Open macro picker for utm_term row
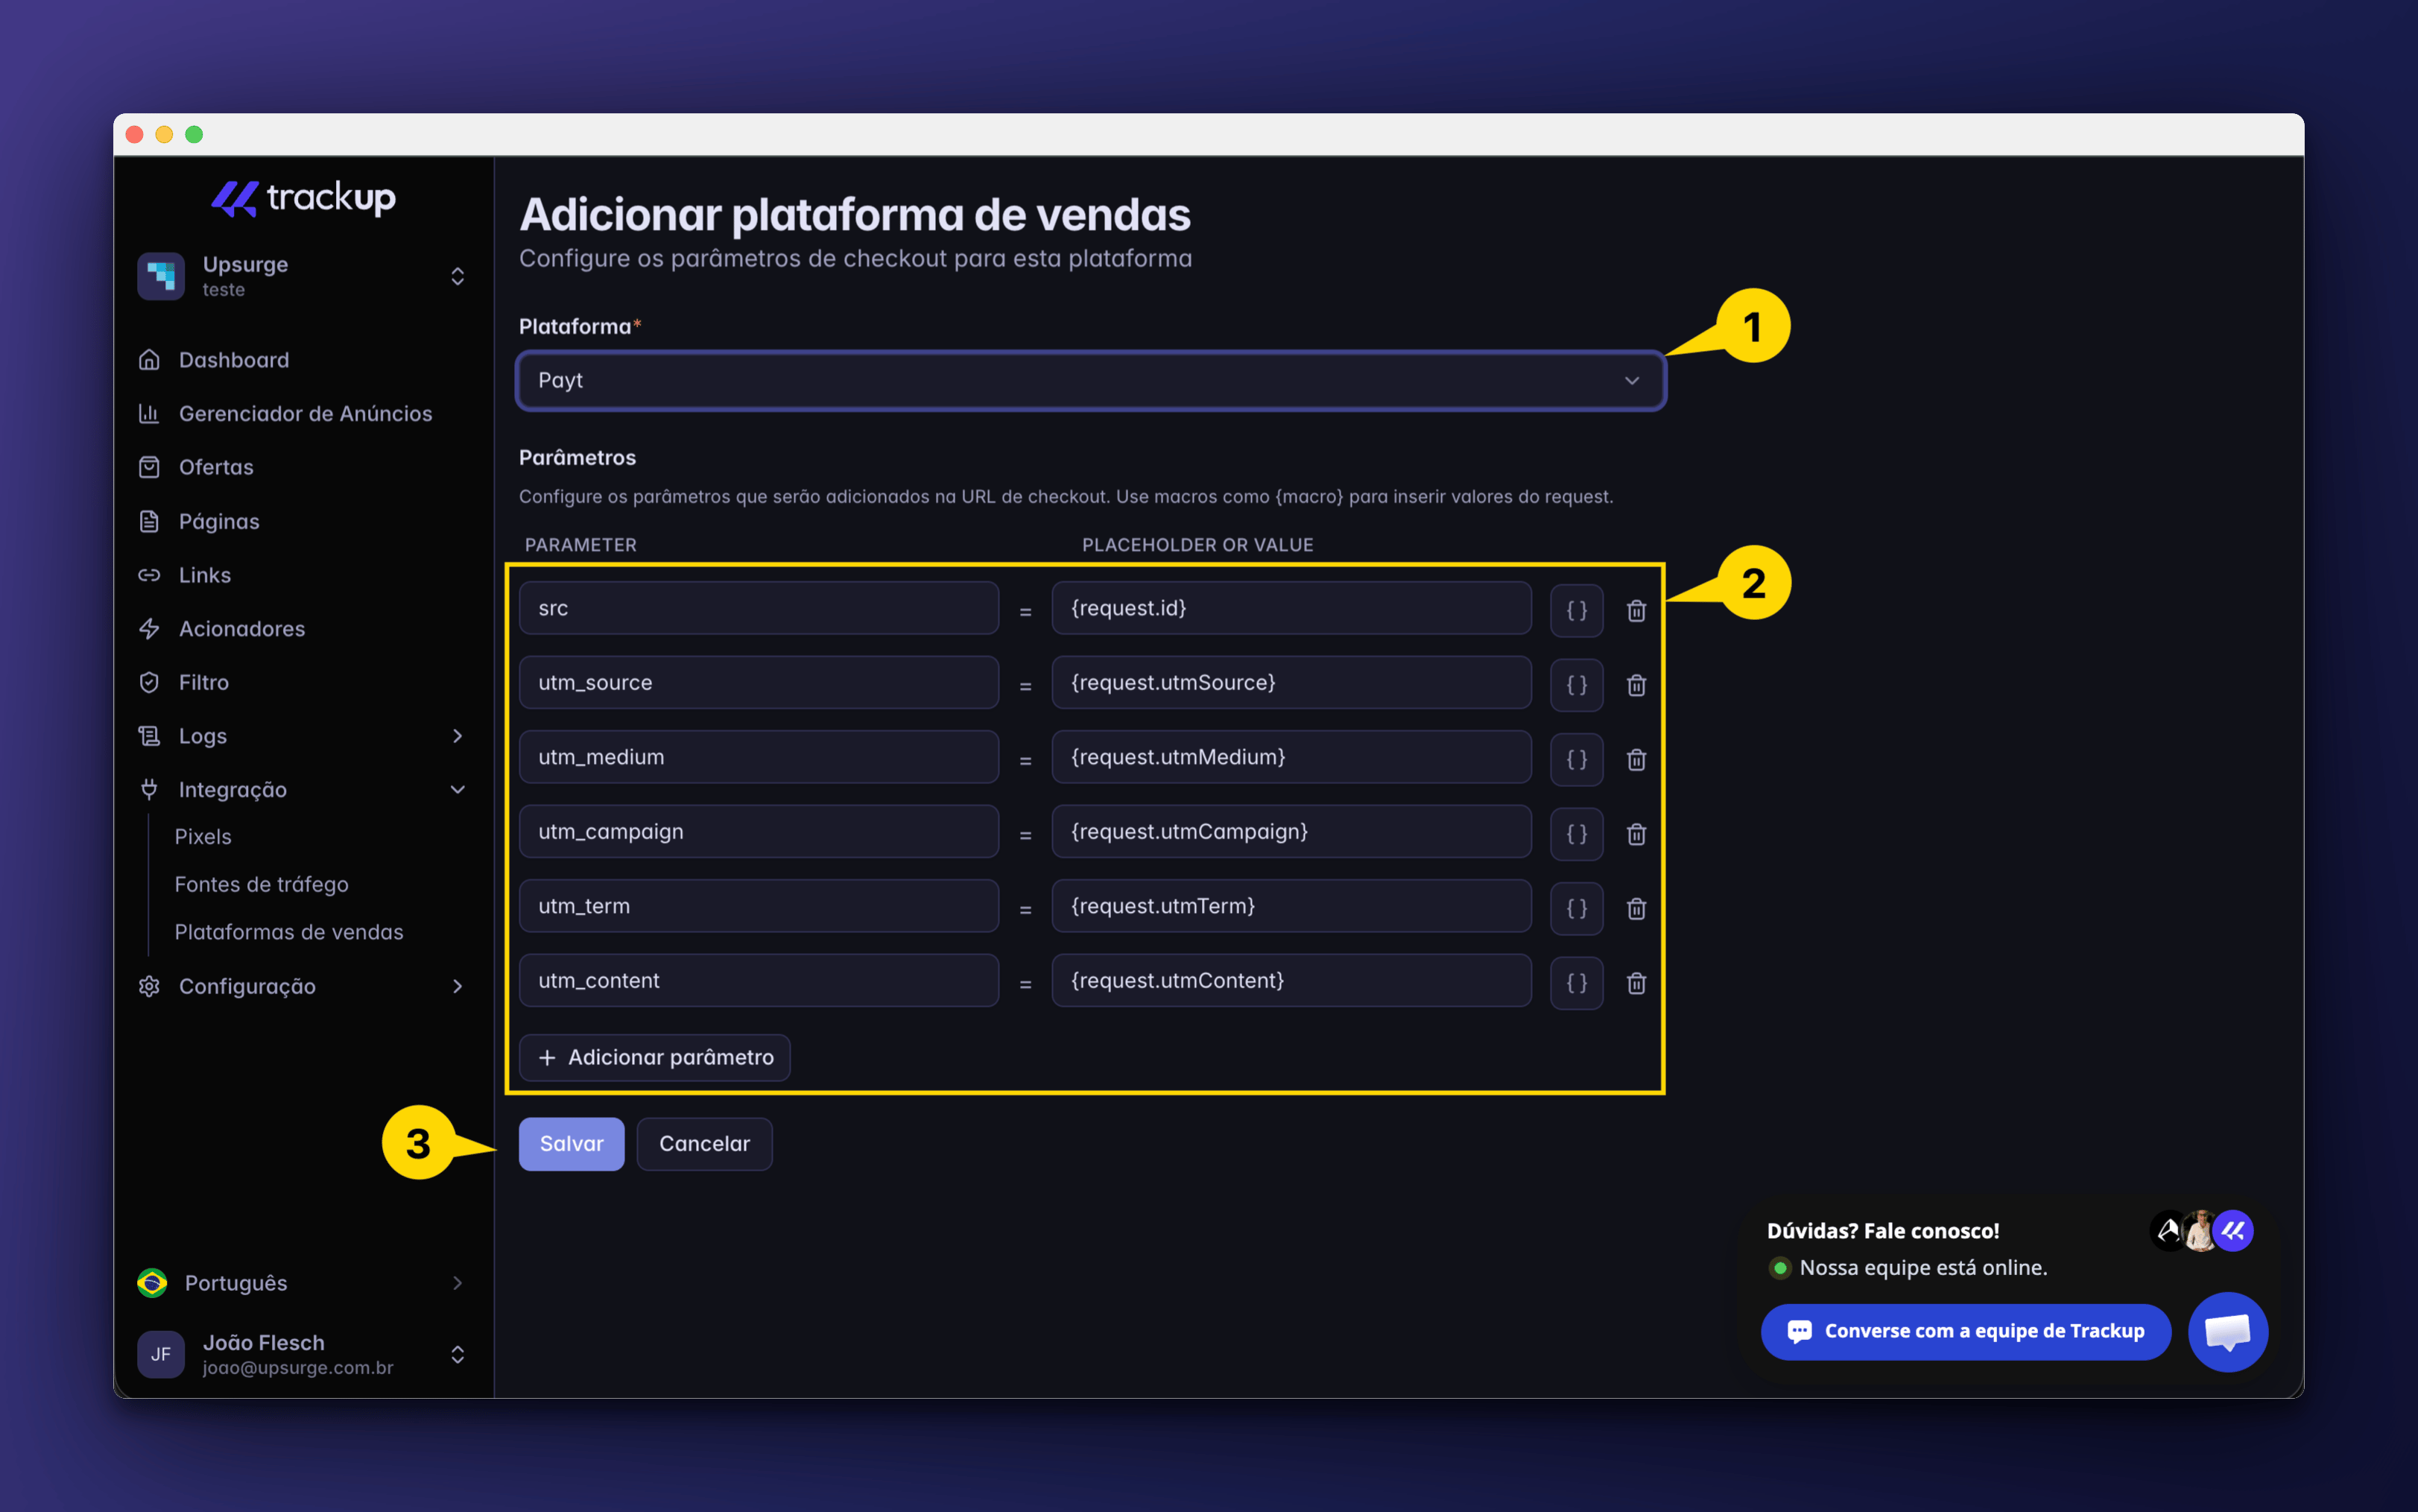 (x=1576, y=908)
